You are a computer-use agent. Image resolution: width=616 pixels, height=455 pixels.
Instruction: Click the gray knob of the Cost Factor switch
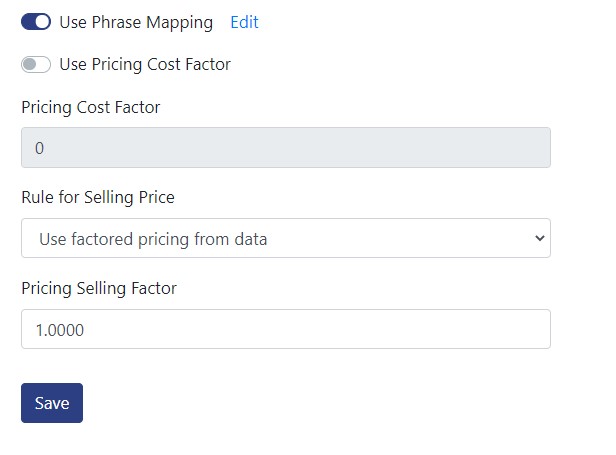pos(29,64)
